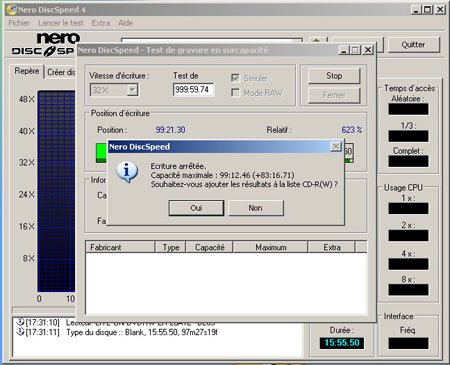Toggle the Simuler checkbox

click(235, 78)
